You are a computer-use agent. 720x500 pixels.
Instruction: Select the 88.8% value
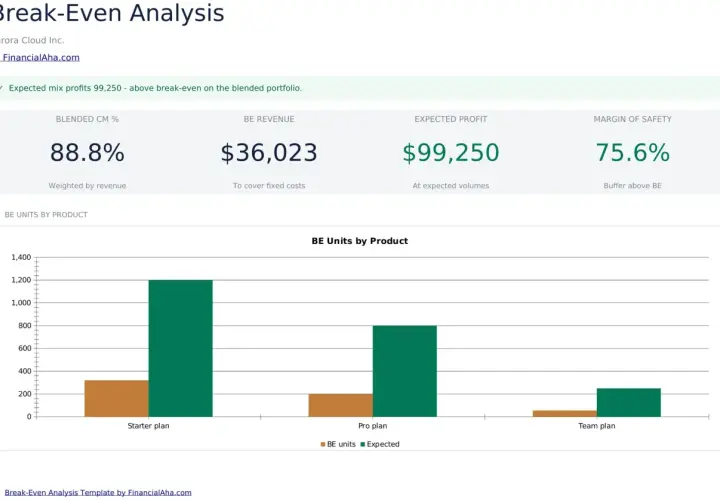[x=87, y=152]
